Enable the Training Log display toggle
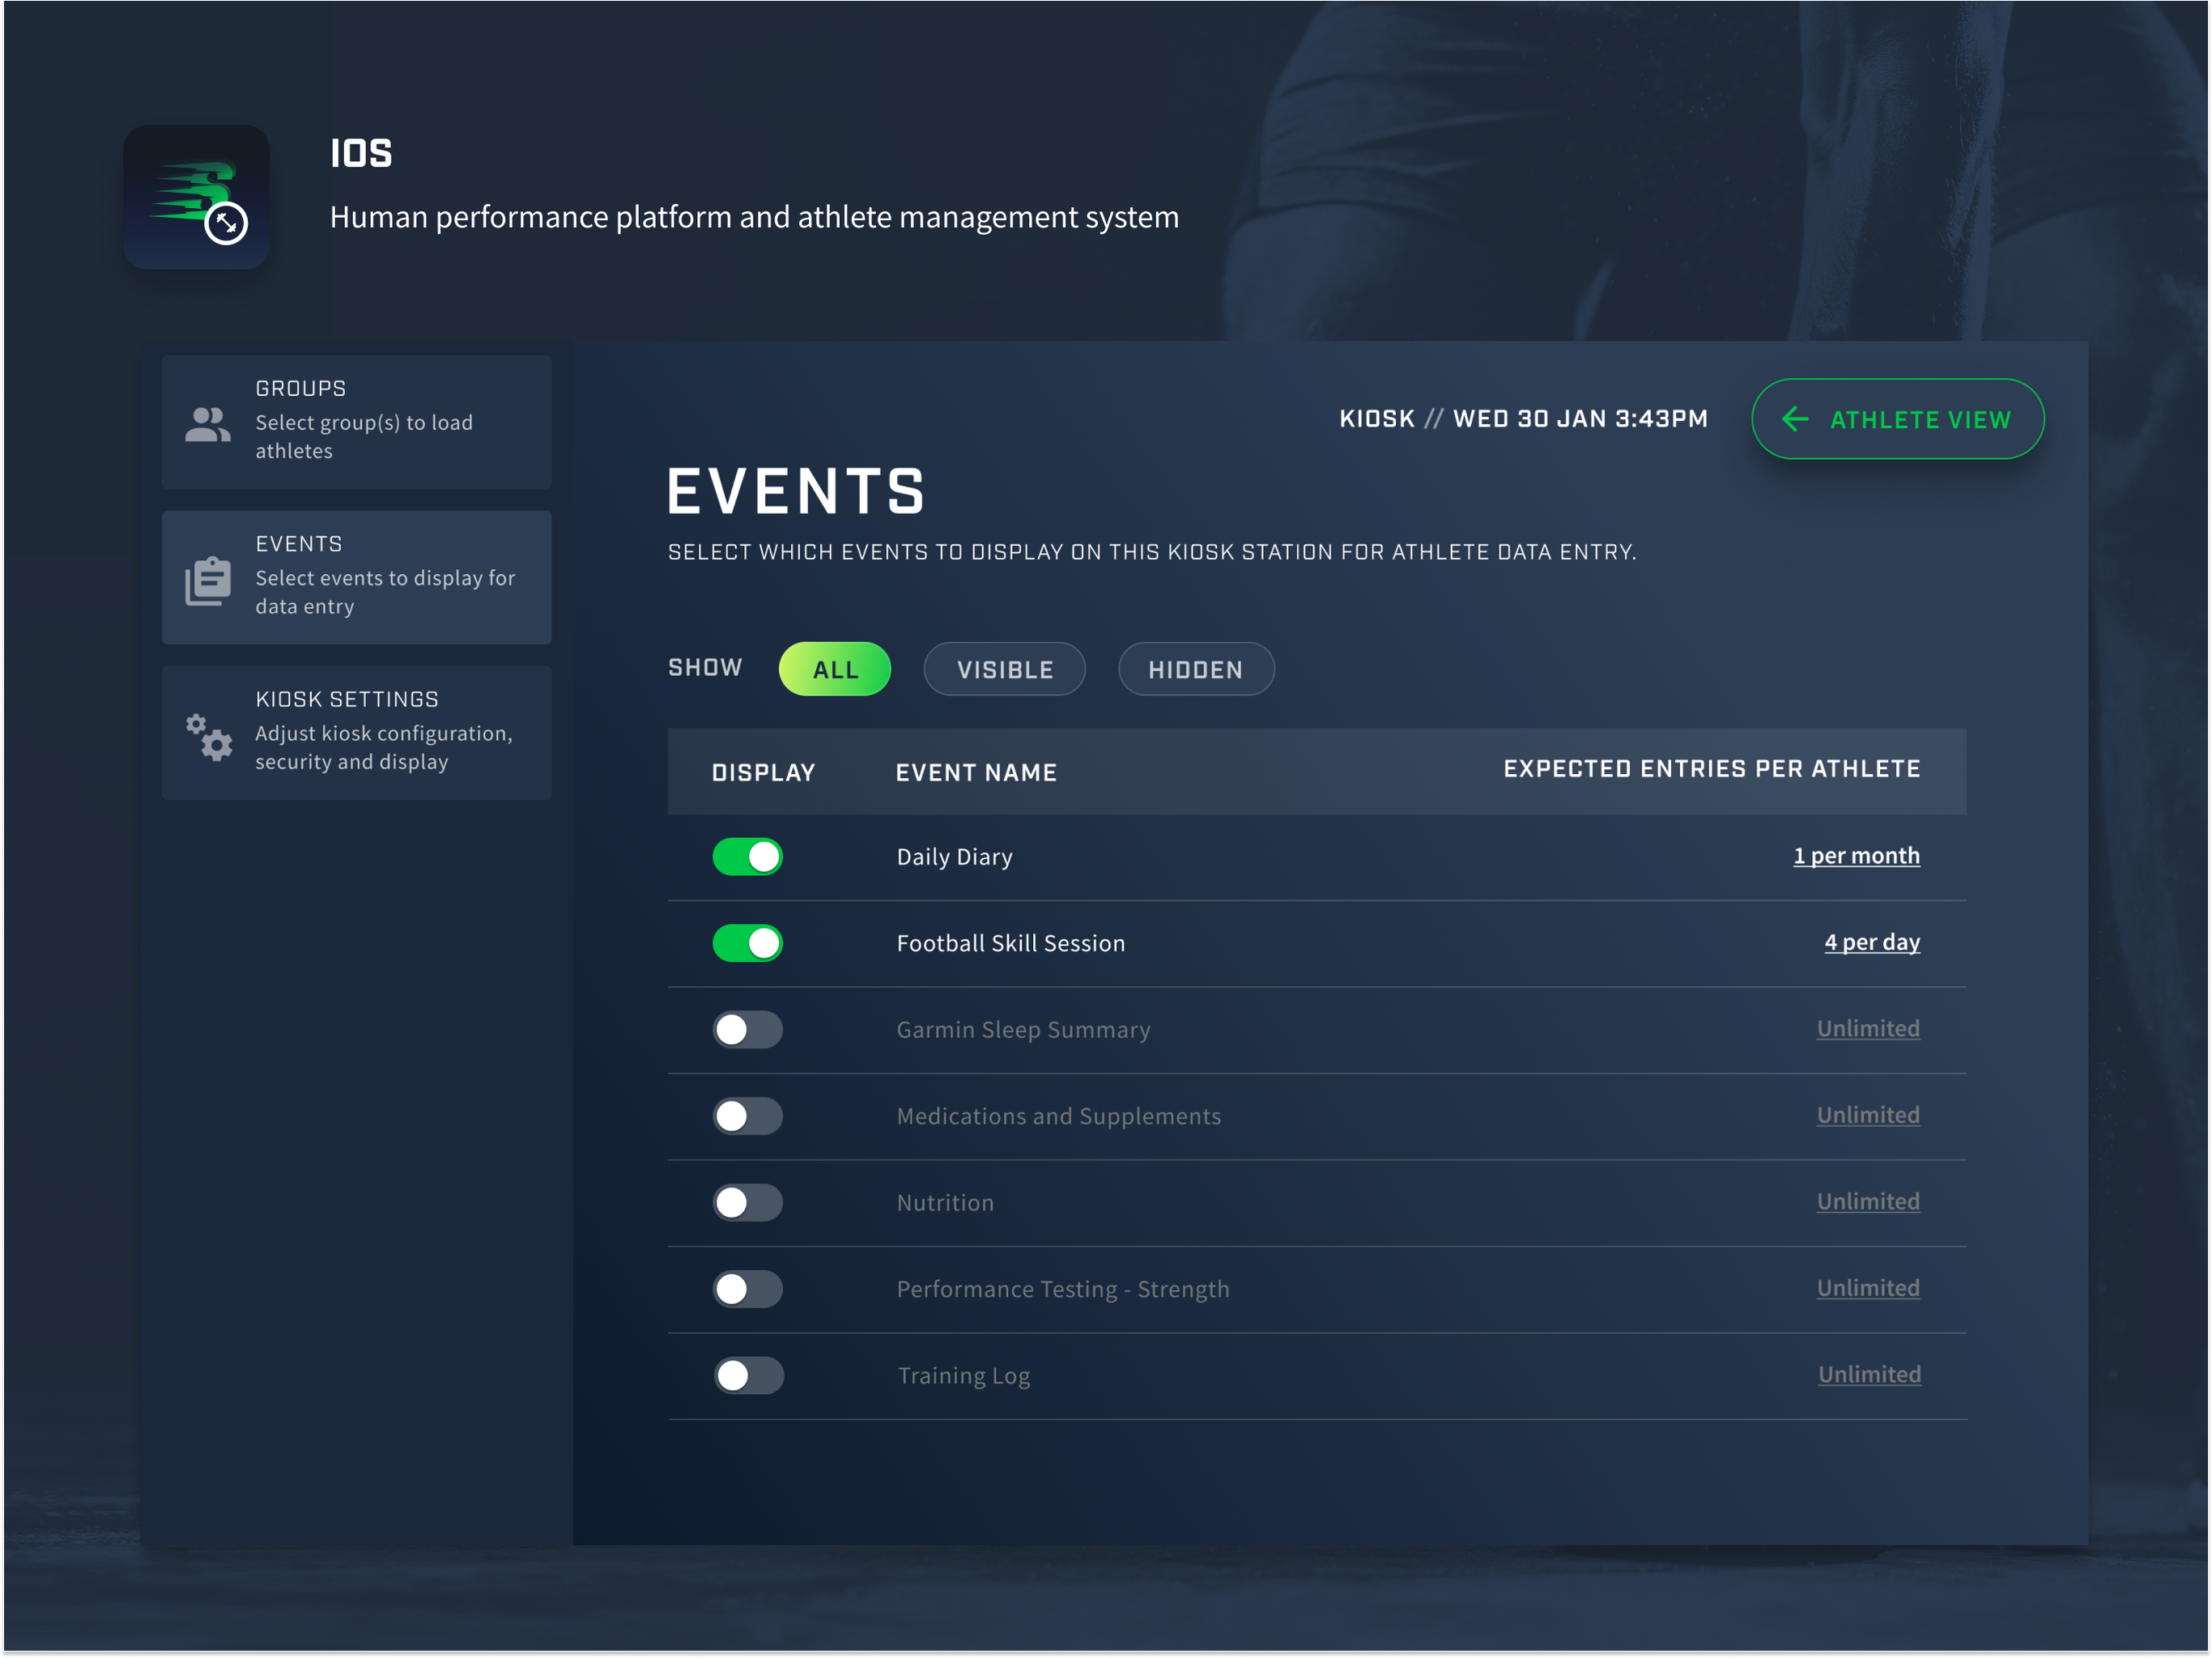Viewport: 2212px width, 1658px height. 749,1376
